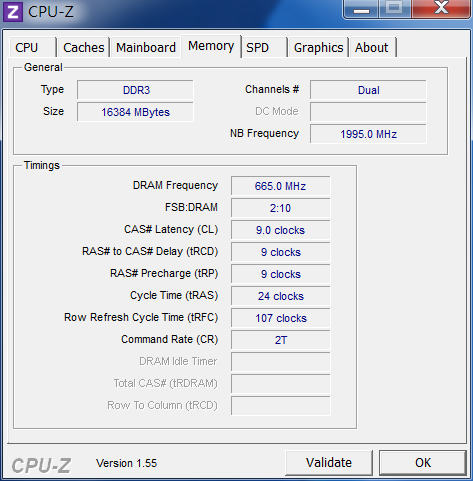Click the Dual channels field

[368, 90]
